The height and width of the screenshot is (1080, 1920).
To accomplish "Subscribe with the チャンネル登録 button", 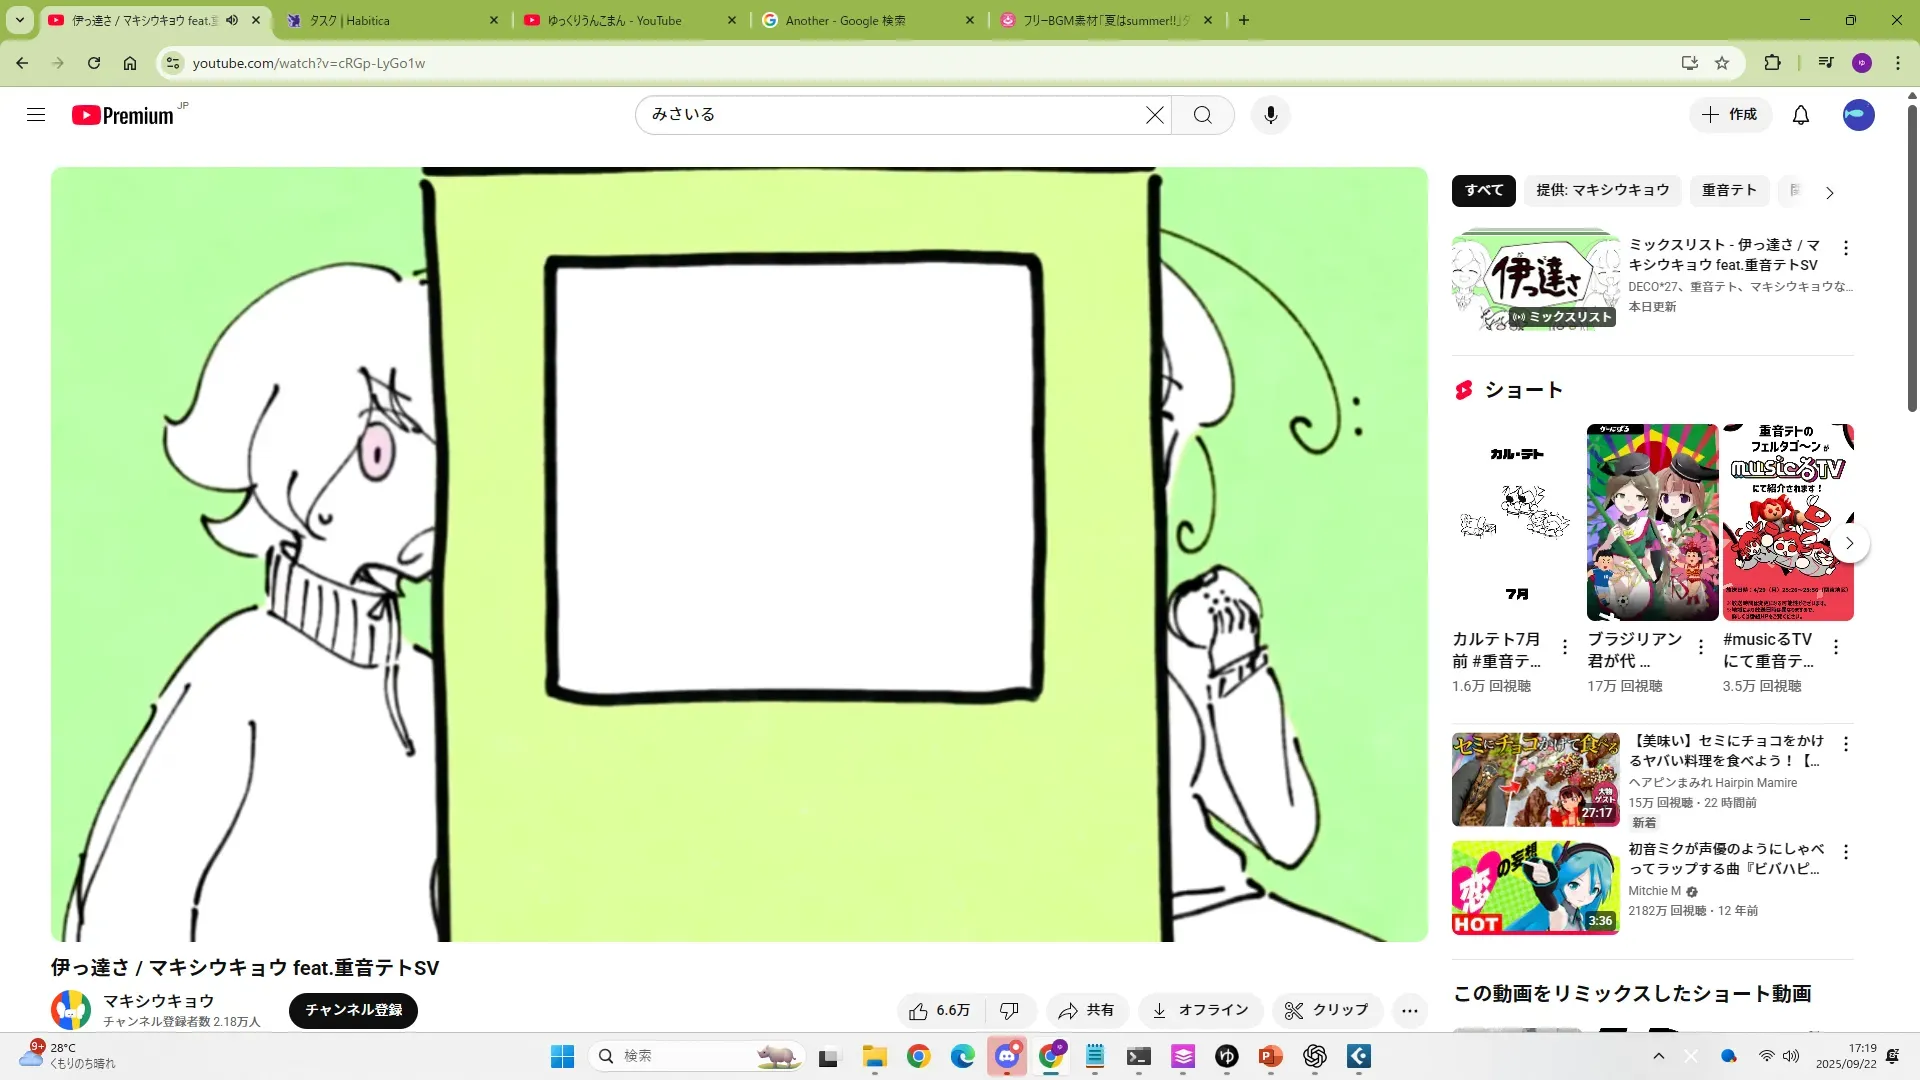I will coord(353,1010).
